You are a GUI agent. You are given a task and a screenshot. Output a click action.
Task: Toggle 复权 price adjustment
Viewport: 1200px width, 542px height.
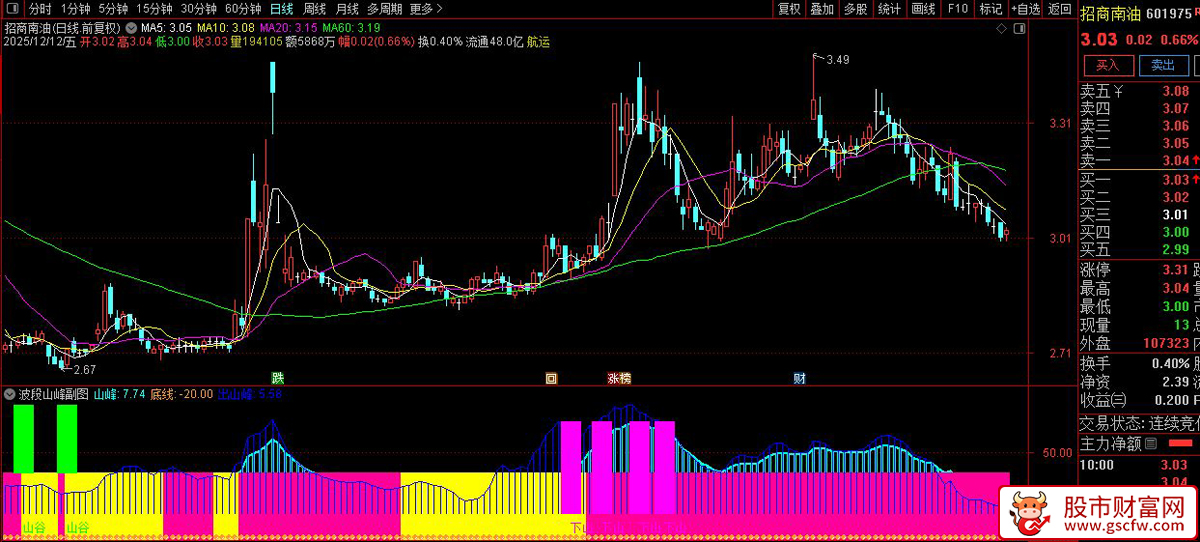coord(788,9)
